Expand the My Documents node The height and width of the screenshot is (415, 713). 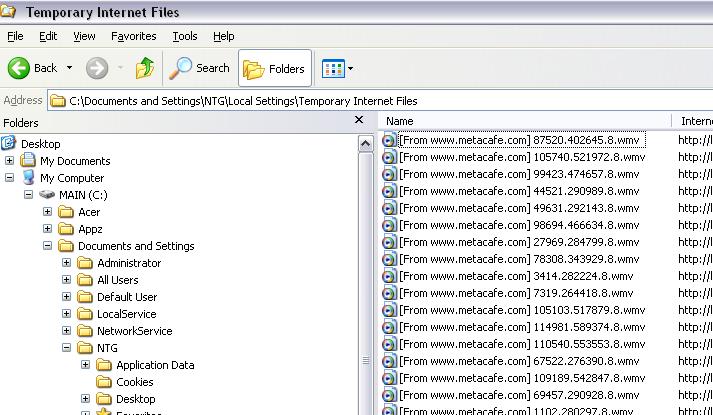coord(9,160)
